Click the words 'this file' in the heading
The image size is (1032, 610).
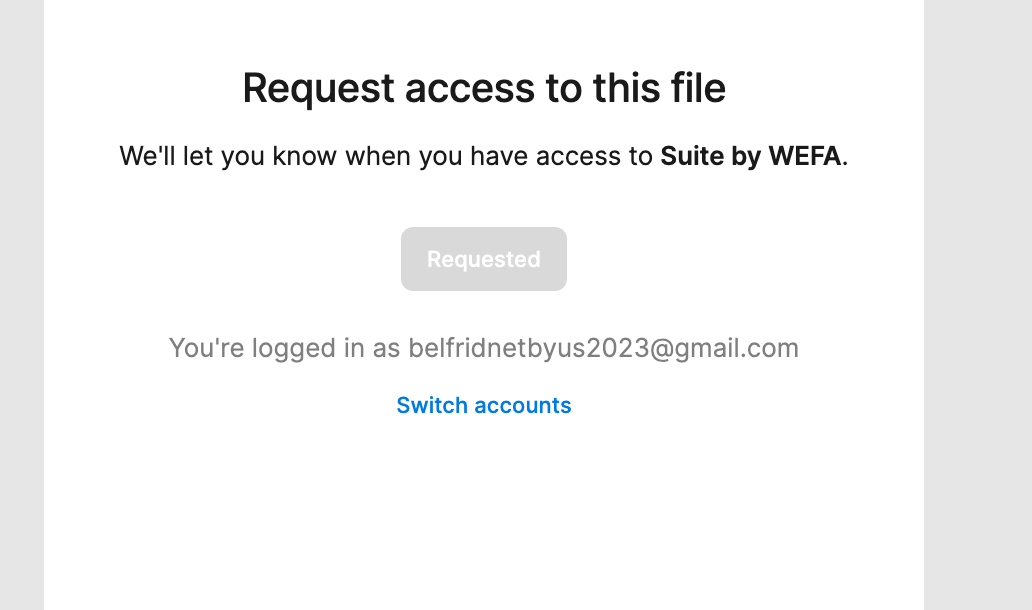pyautogui.click(x=659, y=88)
